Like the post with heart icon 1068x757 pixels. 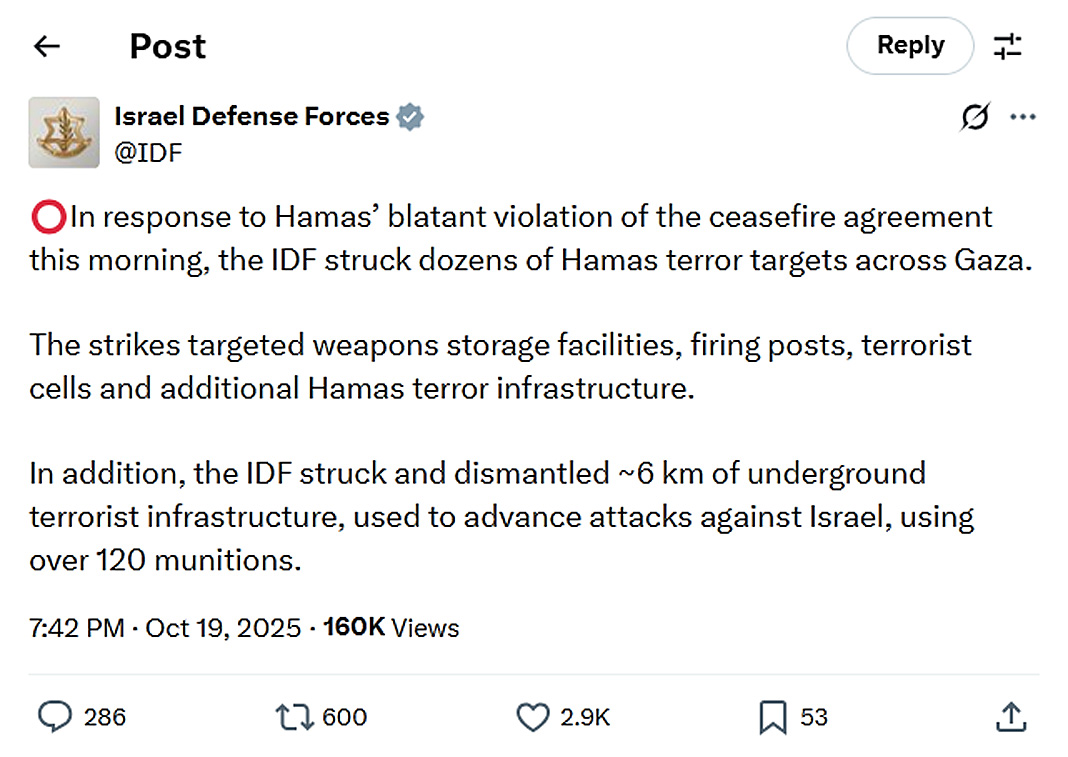[533, 716]
